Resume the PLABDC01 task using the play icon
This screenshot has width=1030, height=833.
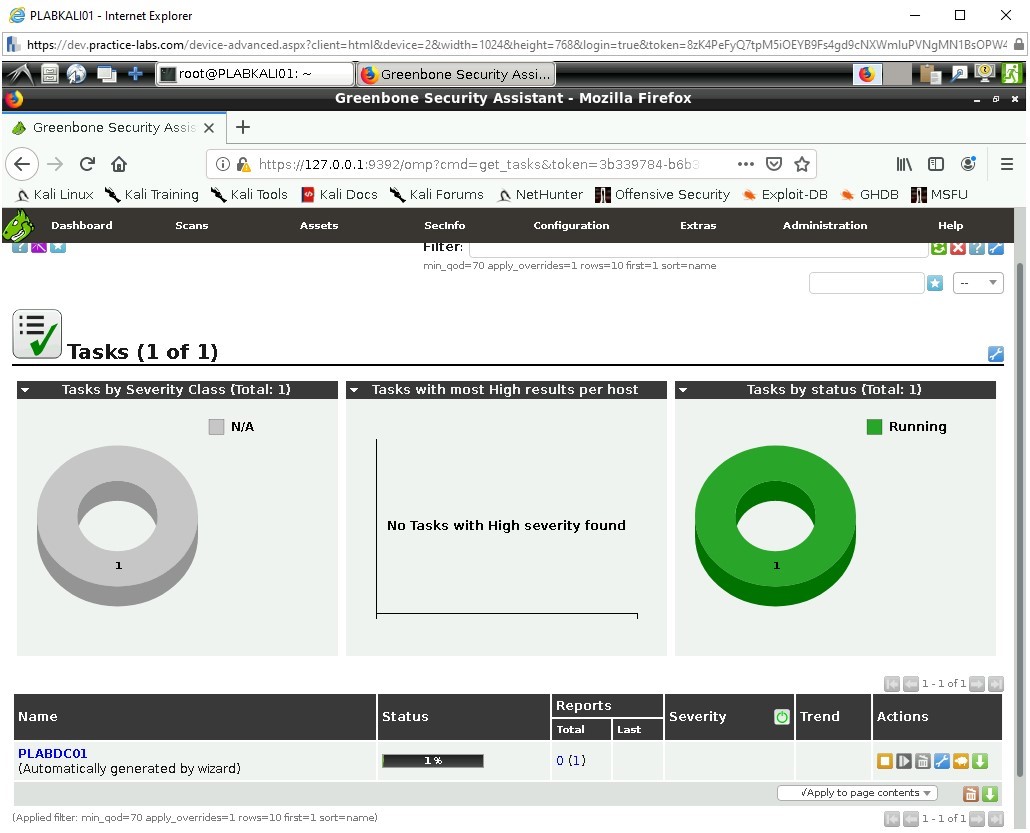pos(903,760)
